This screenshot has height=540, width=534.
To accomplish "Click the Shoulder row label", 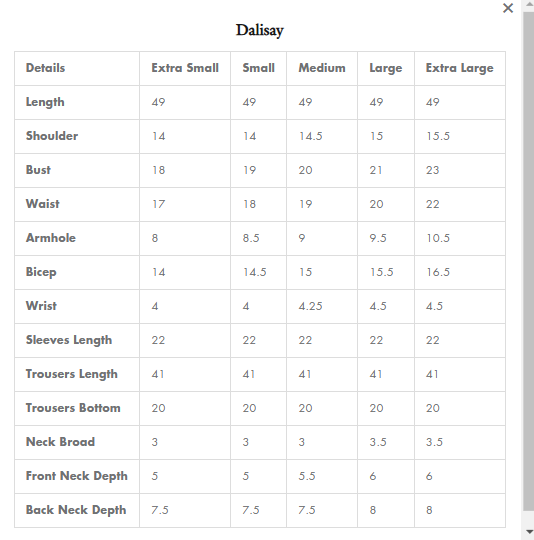I will pos(52,136).
